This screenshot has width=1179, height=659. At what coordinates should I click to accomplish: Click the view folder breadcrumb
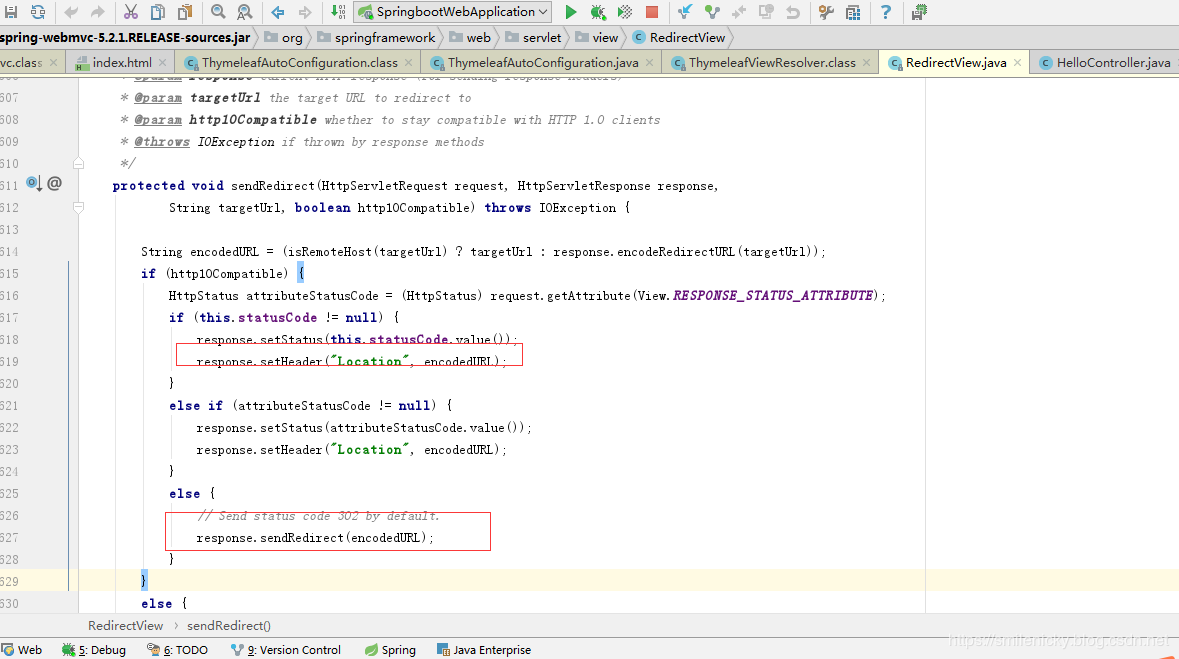596,38
